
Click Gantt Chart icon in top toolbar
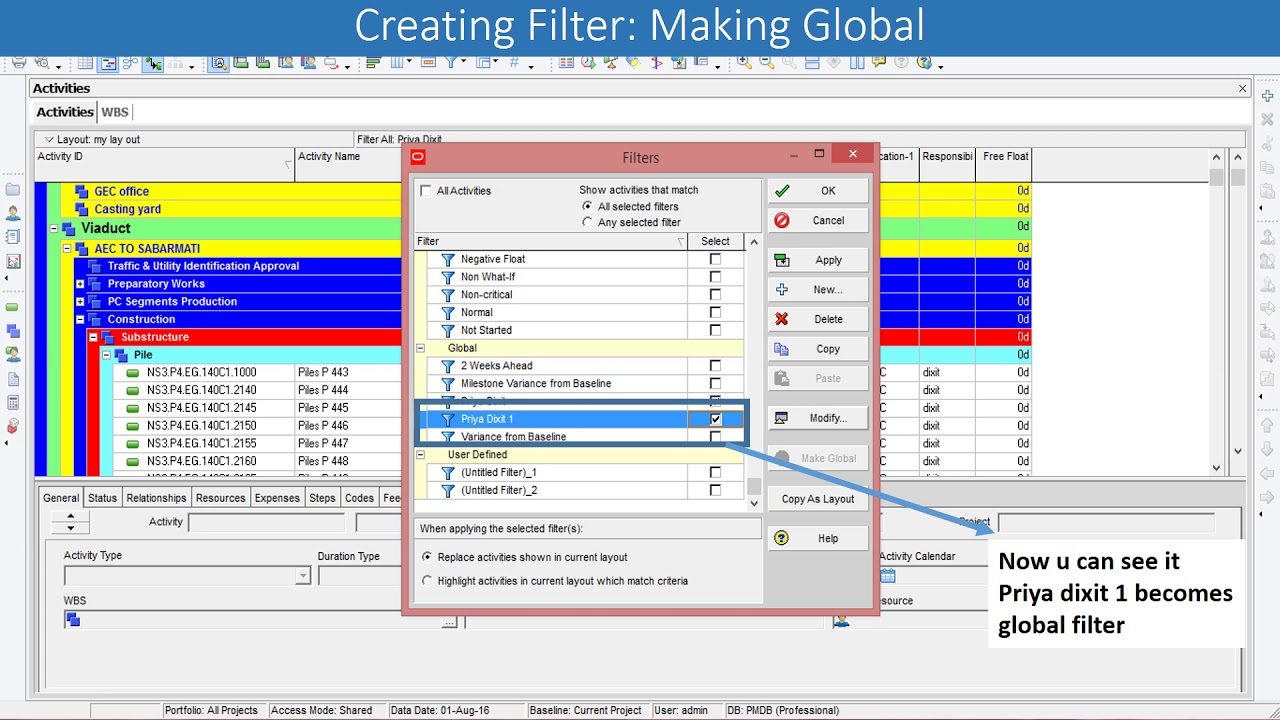108,63
